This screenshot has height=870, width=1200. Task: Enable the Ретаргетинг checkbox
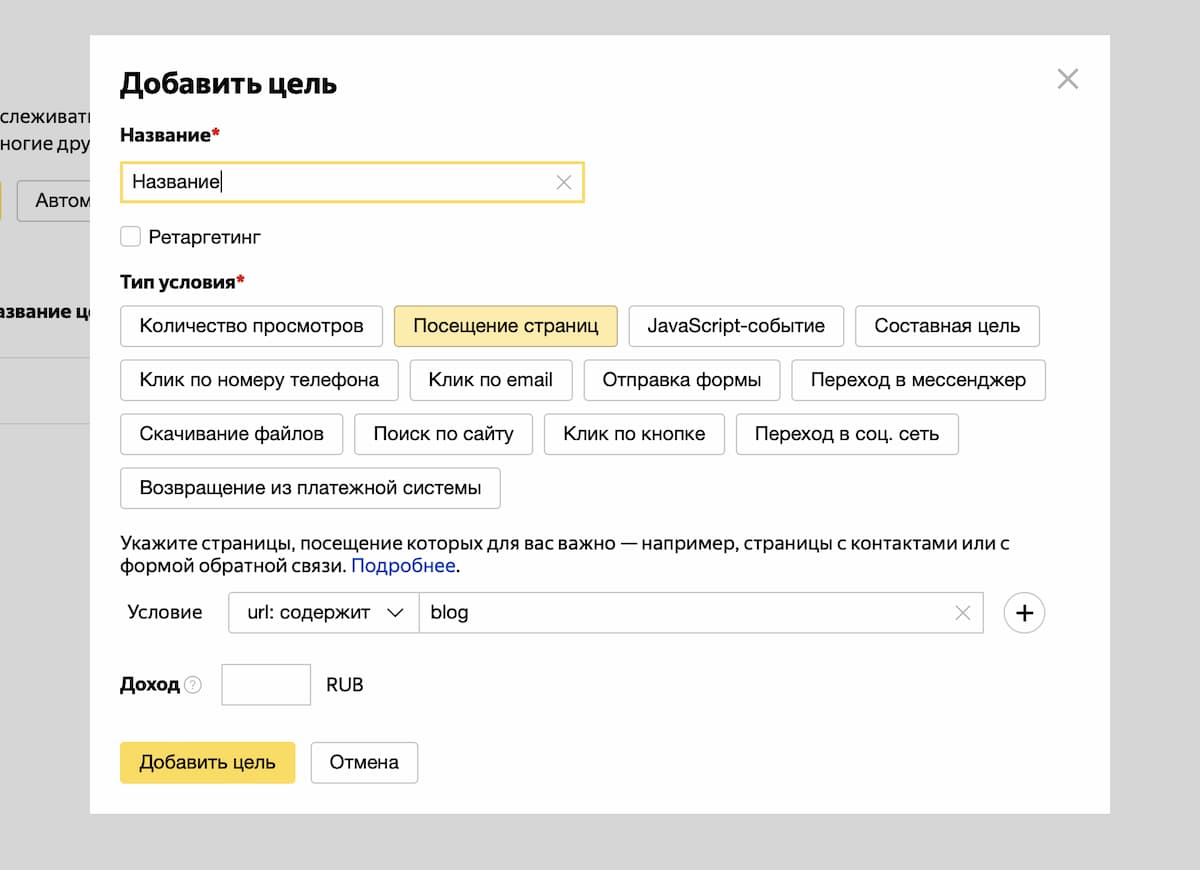(130, 237)
